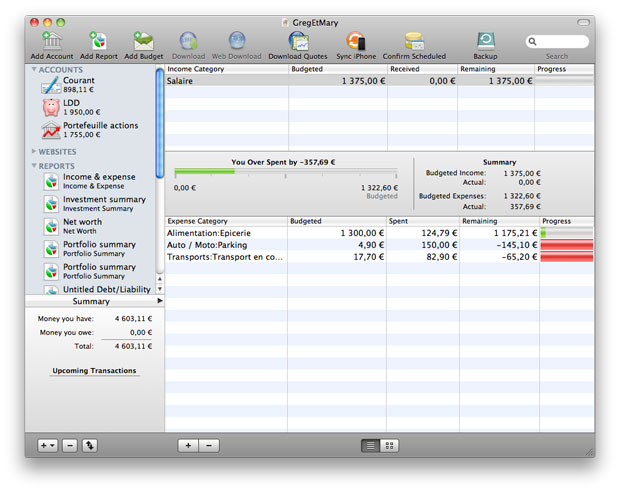Collapse the ACCOUNTS section
Screen dimensions: 620x492
(34, 70)
